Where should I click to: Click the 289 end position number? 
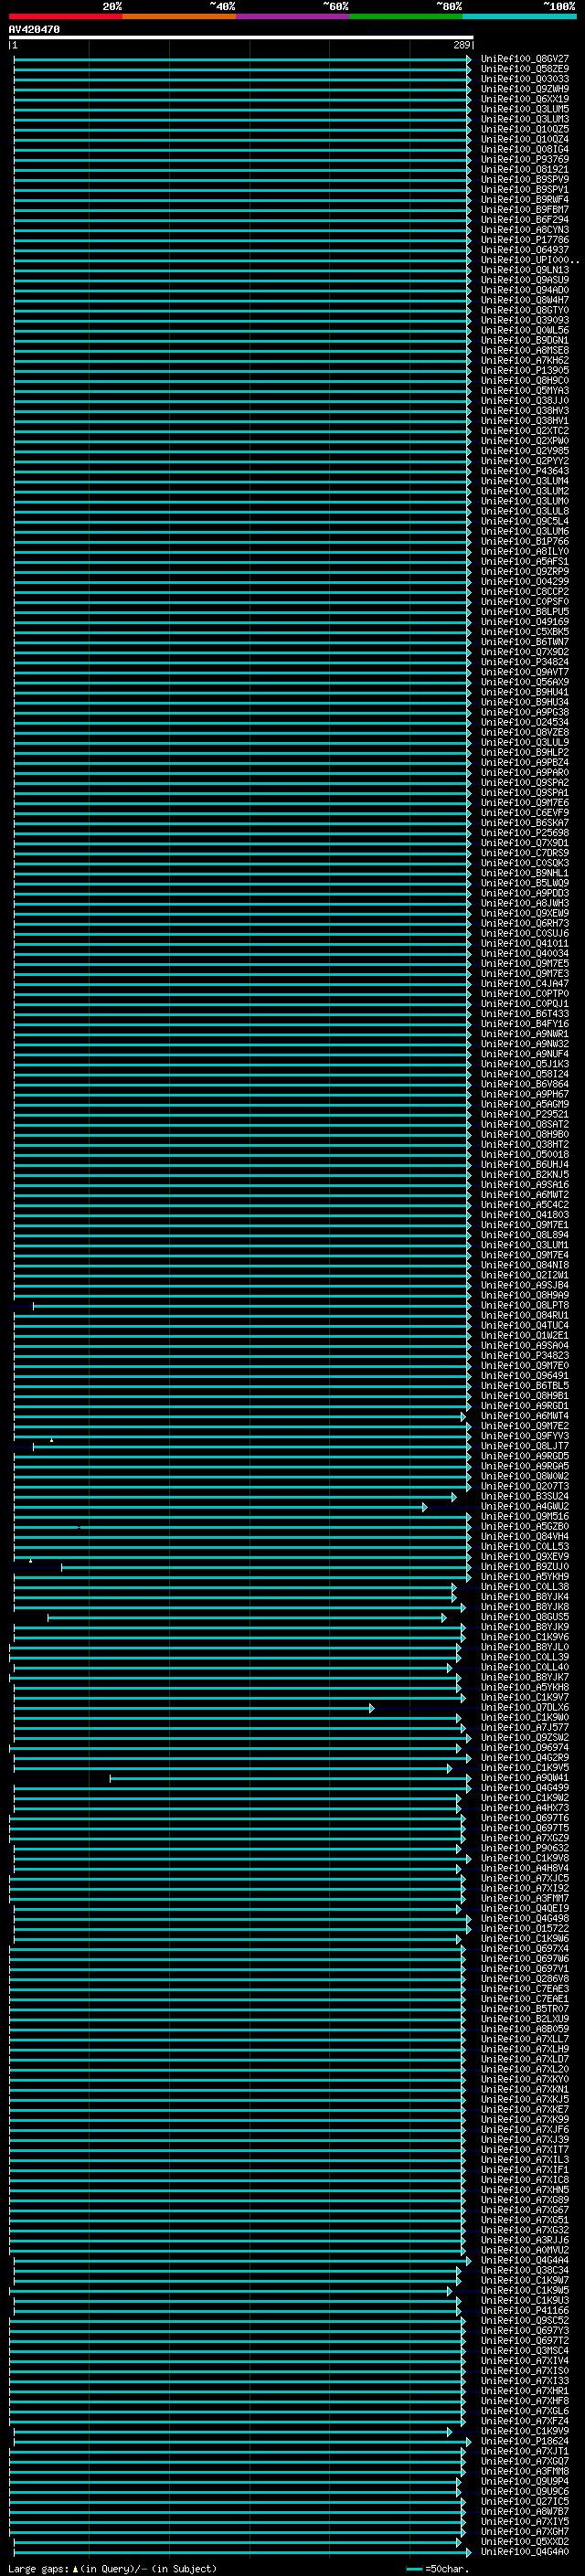coord(461,45)
